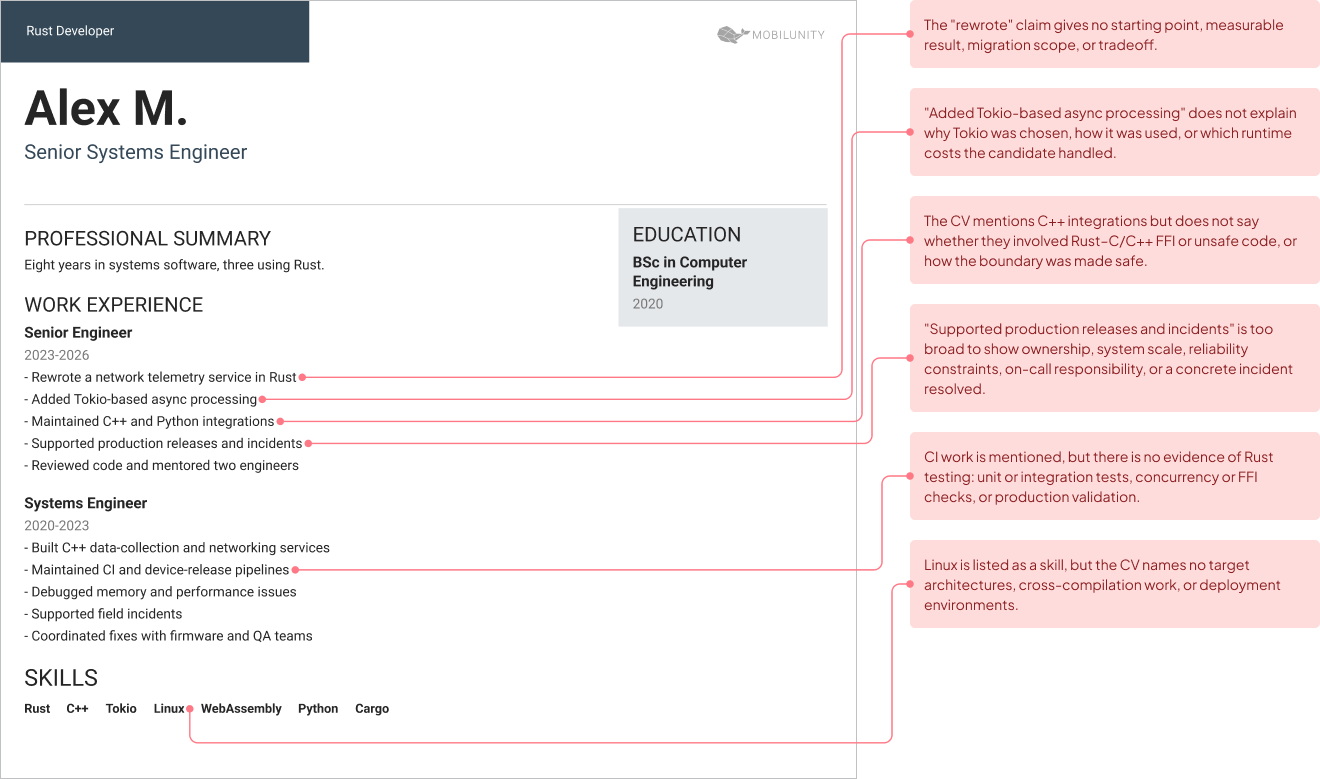Click the "MOBILUNITY" wordmark text
Screen dimensions: 1320x779
coord(790,35)
